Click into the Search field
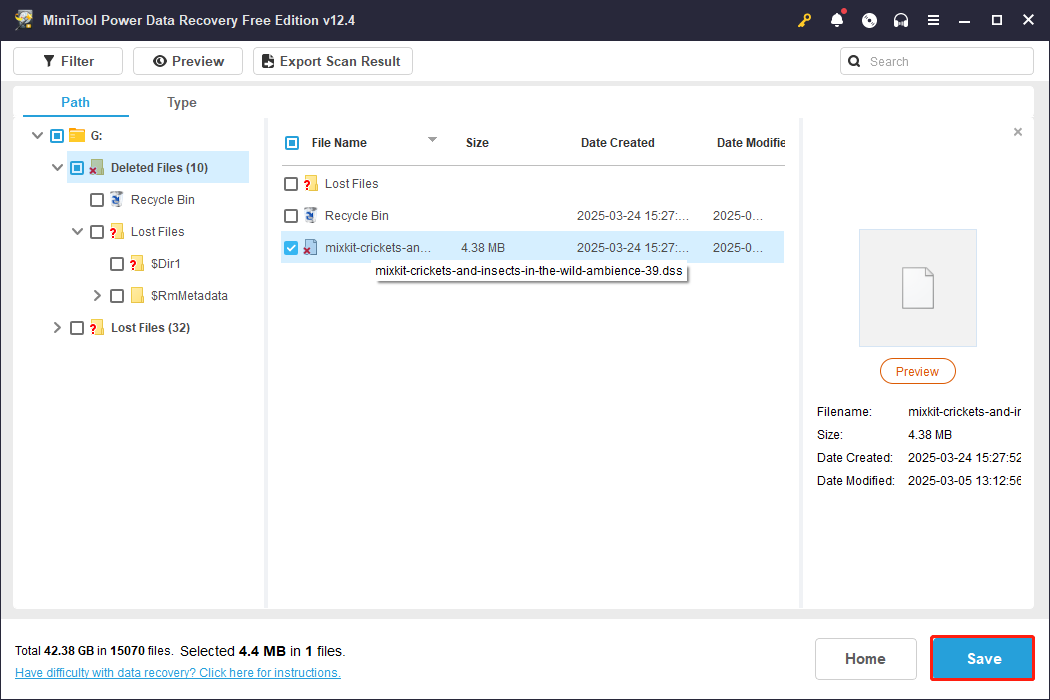Screen dimensions: 1050x700 pyautogui.click(x=937, y=61)
